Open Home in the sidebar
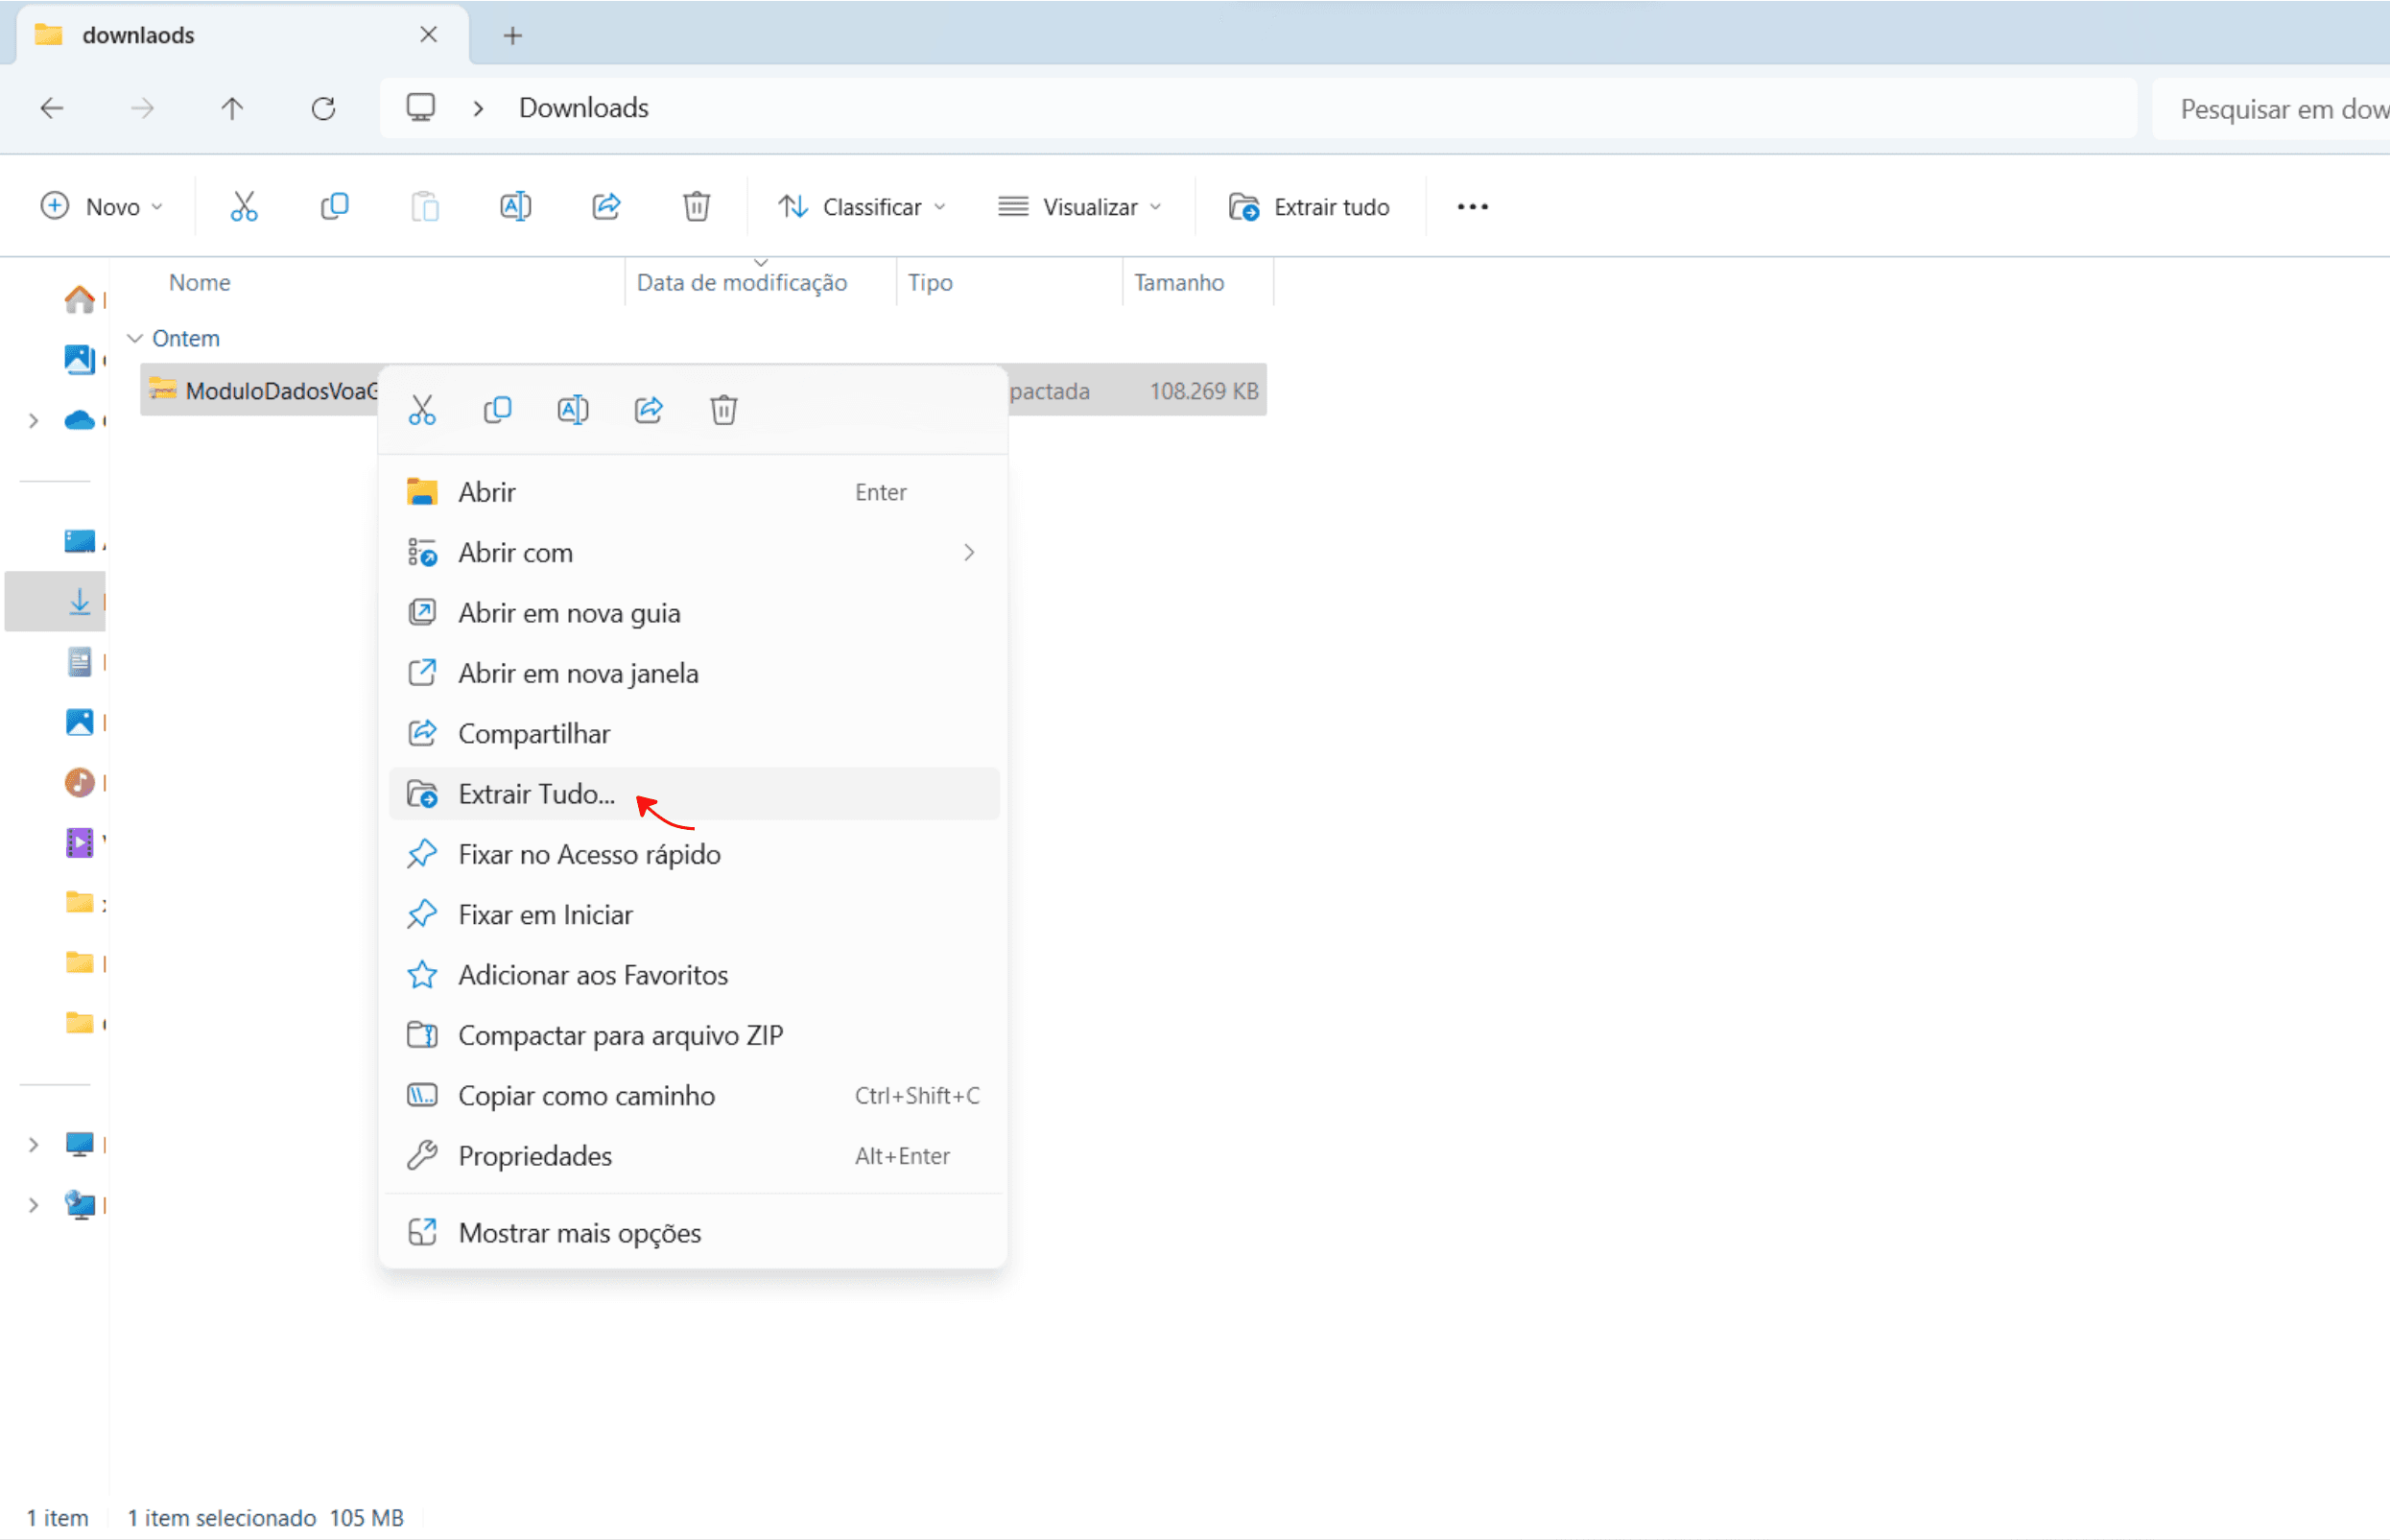2390x1540 pixels. click(80, 299)
